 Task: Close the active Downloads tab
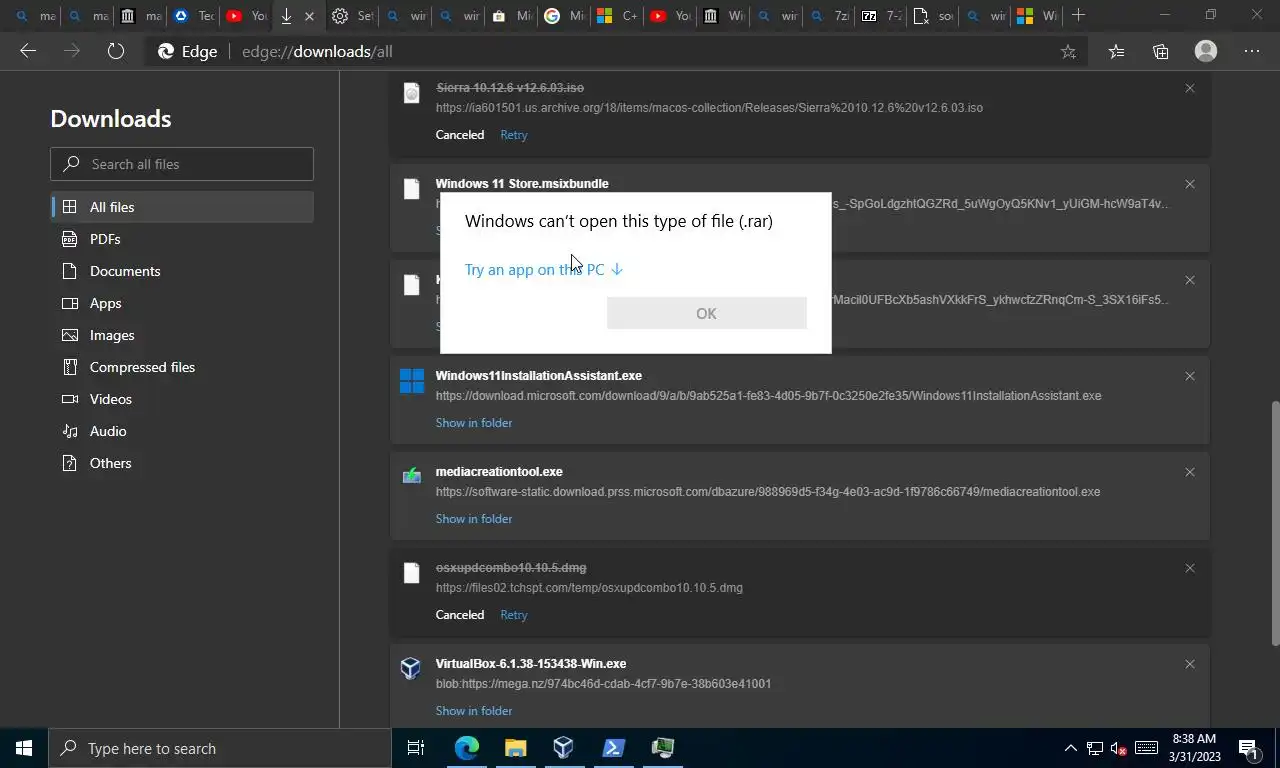point(309,16)
